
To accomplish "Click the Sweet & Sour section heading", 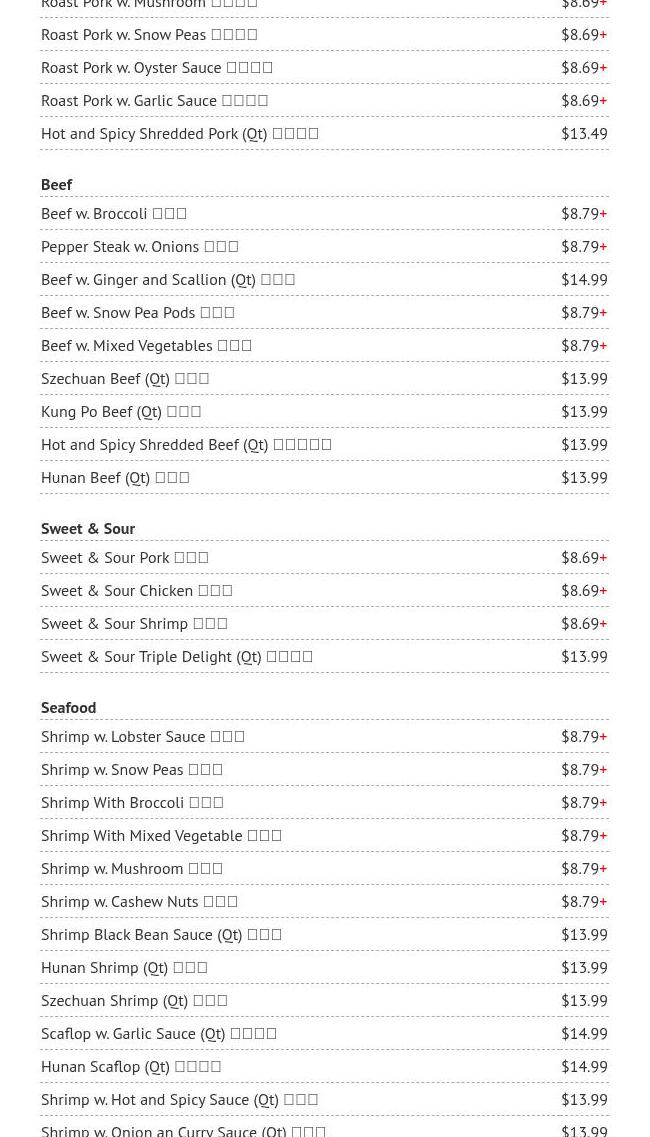I will (x=88, y=528).
